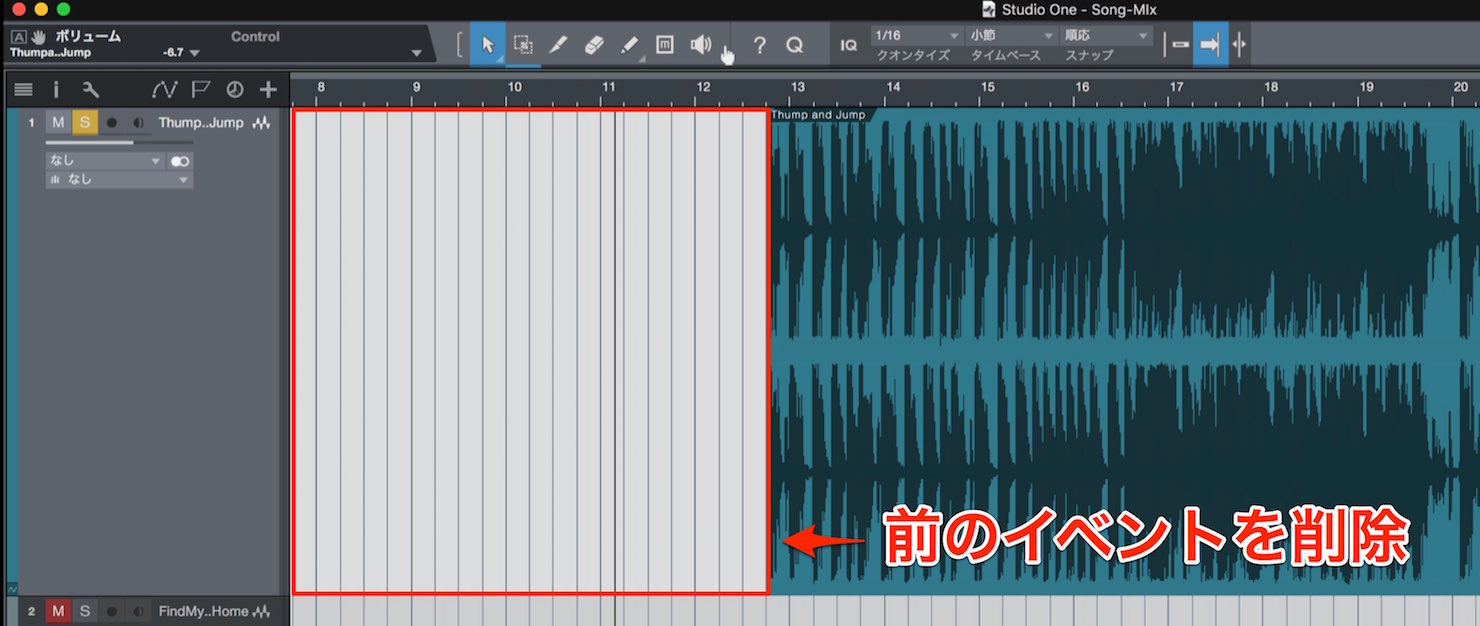Adjust the Thump..Jump track volume slider
This screenshot has width=1480, height=626.
[x=119, y=142]
